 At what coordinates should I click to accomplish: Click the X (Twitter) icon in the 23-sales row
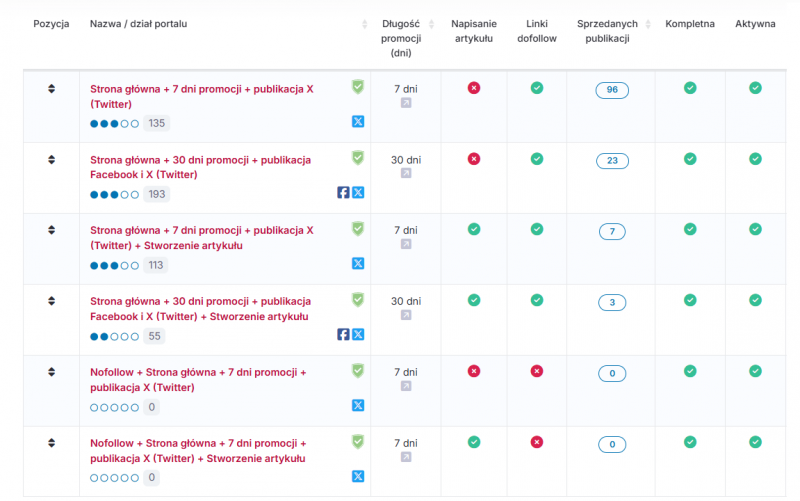point(357,193)
